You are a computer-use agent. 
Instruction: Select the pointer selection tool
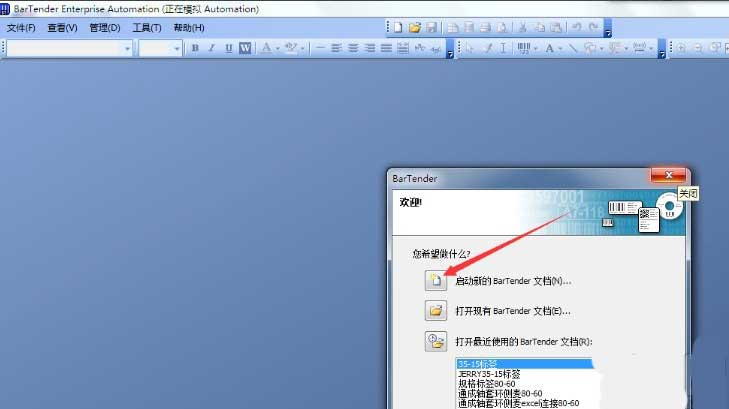pyautogui.click(x=470, y=48)
